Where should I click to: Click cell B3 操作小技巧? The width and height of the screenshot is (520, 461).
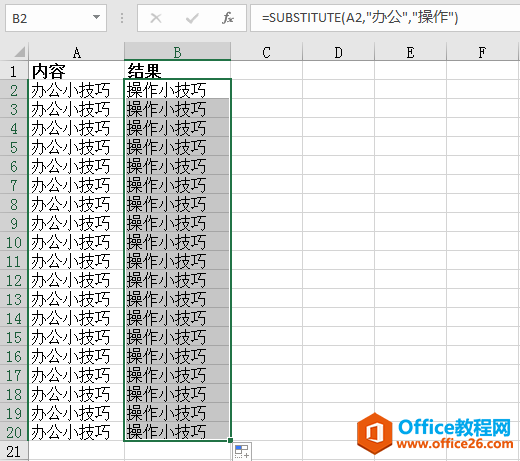point(177,108)
